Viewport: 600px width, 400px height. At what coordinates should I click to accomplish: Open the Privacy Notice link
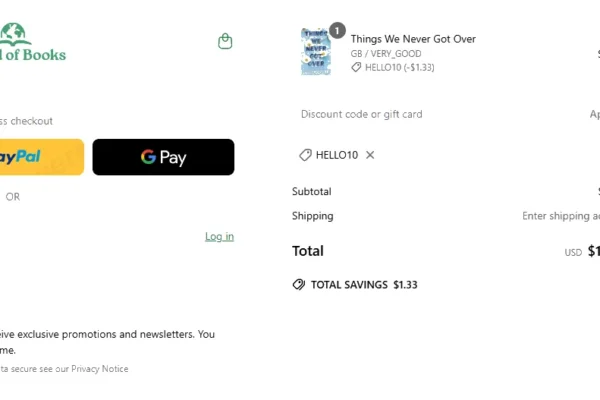point(98,369)
